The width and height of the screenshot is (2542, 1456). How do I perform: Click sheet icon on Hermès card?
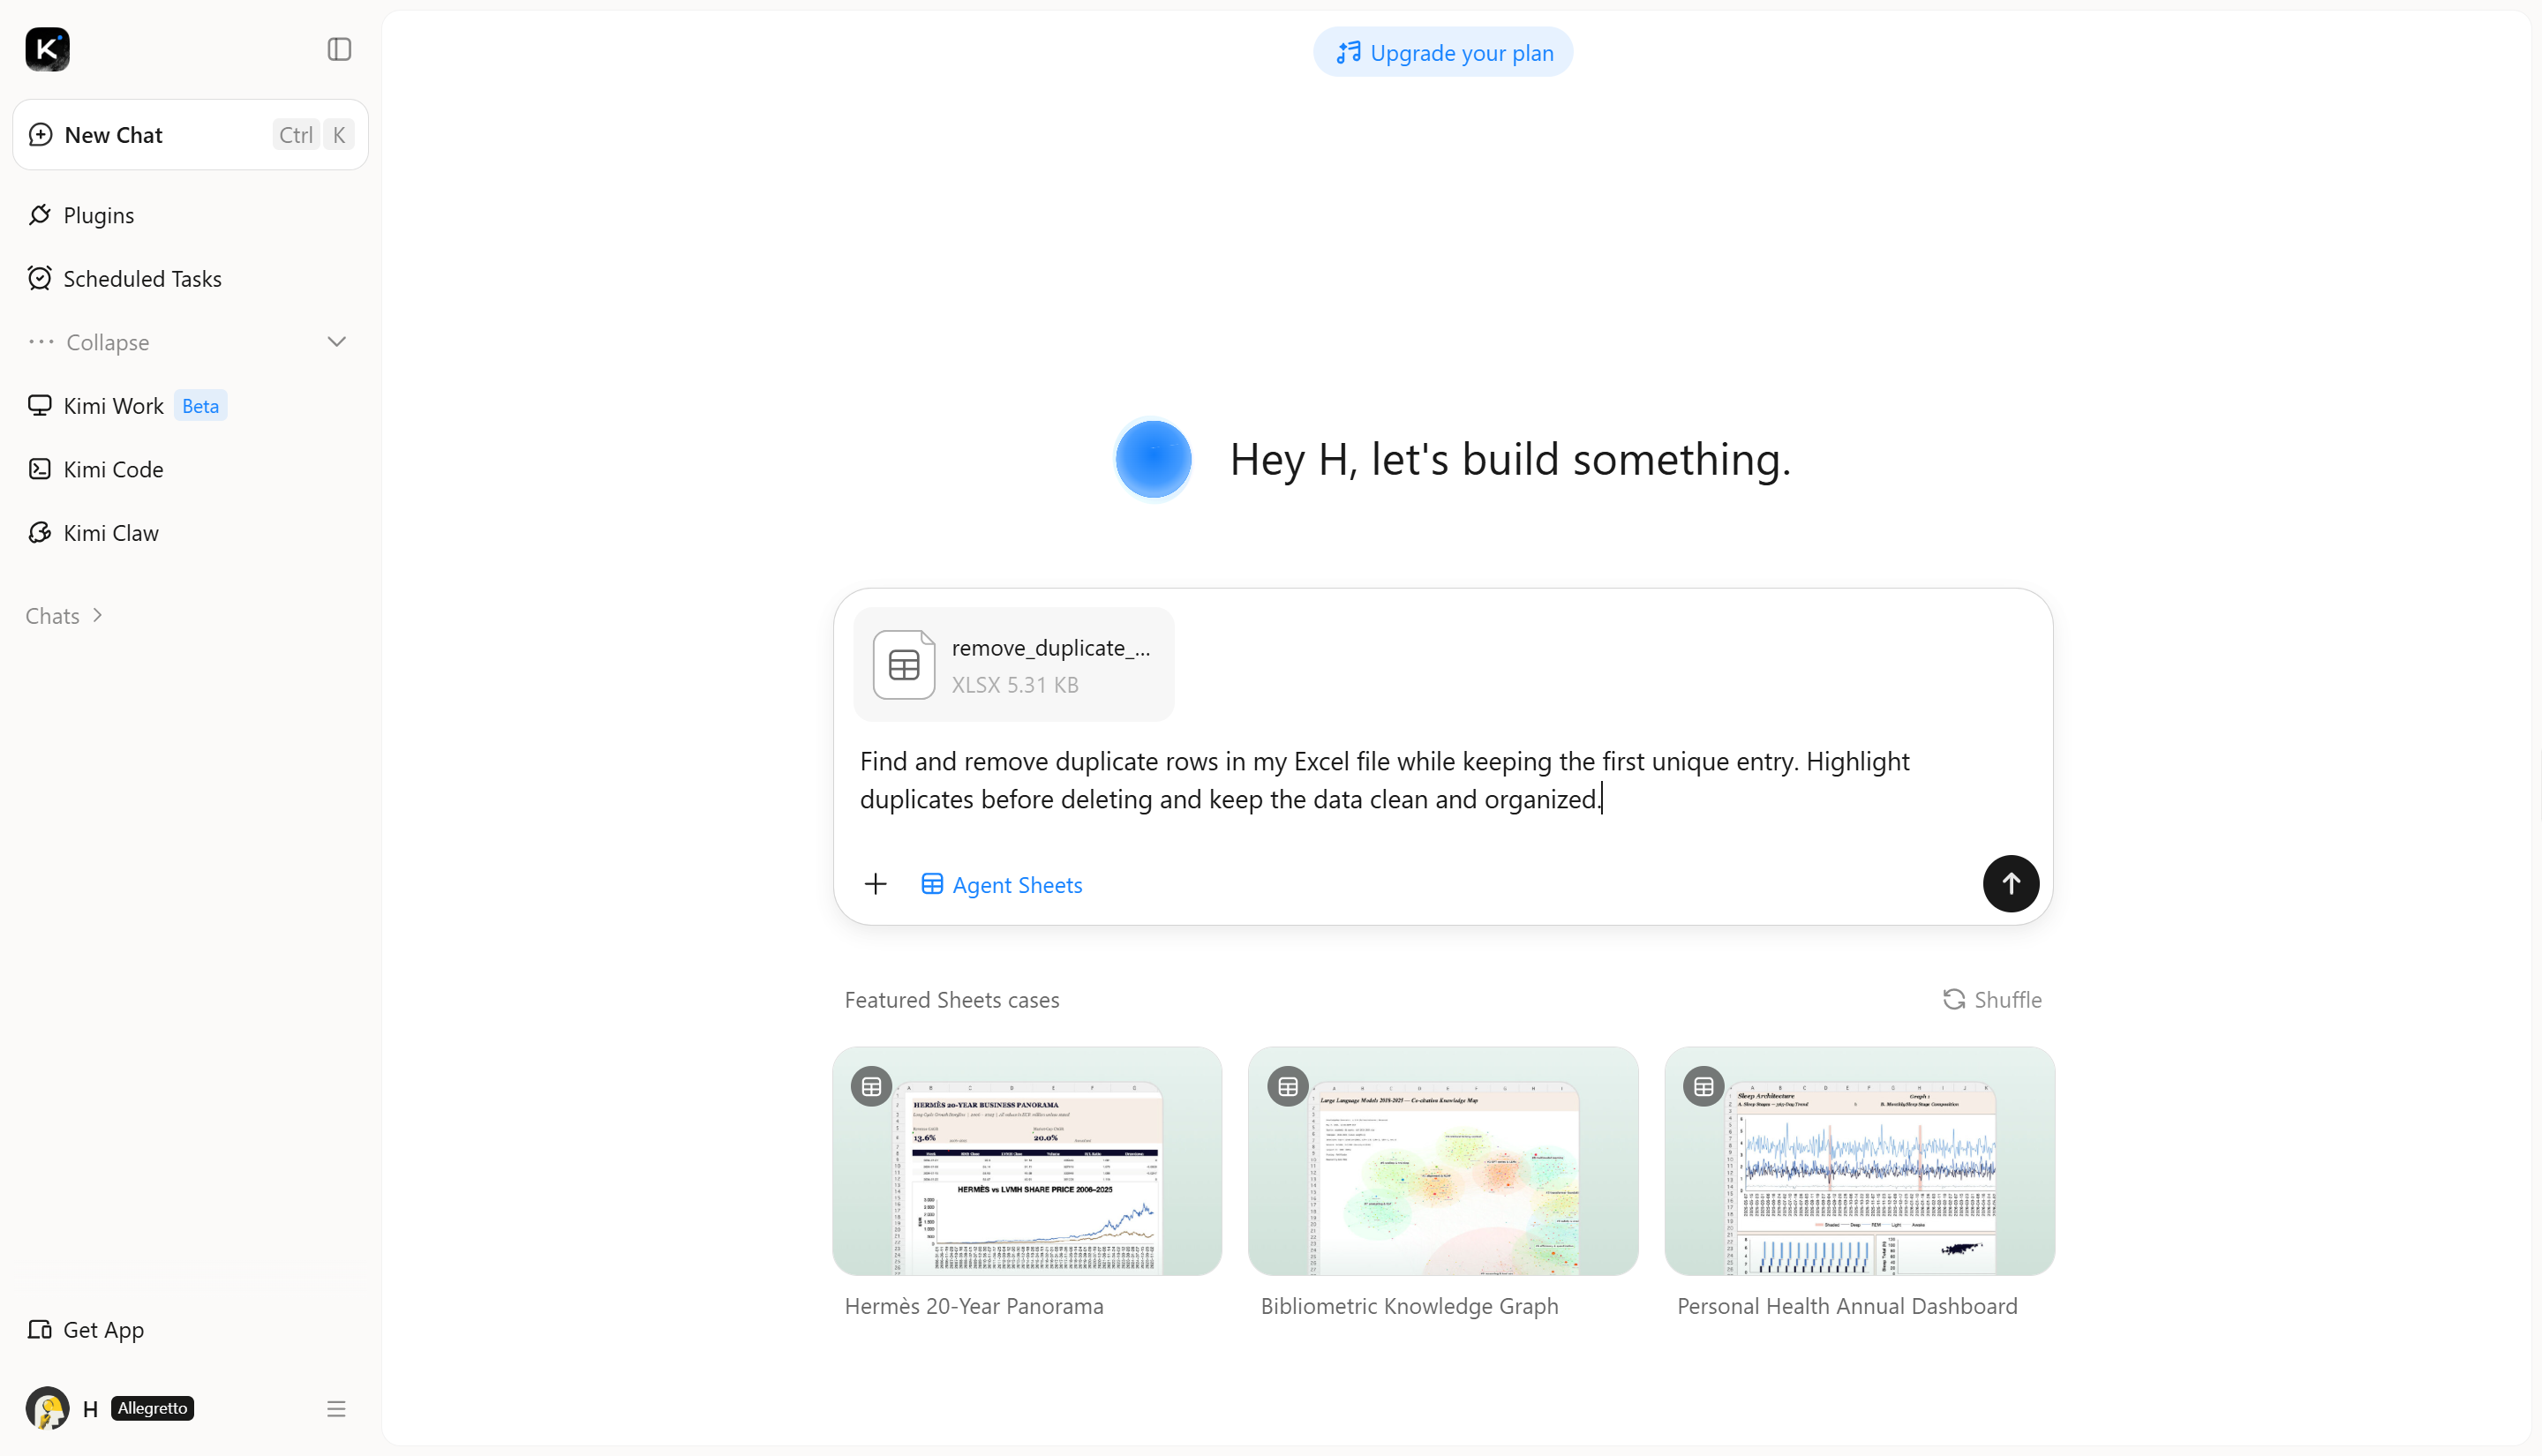tap(871, 1086)
